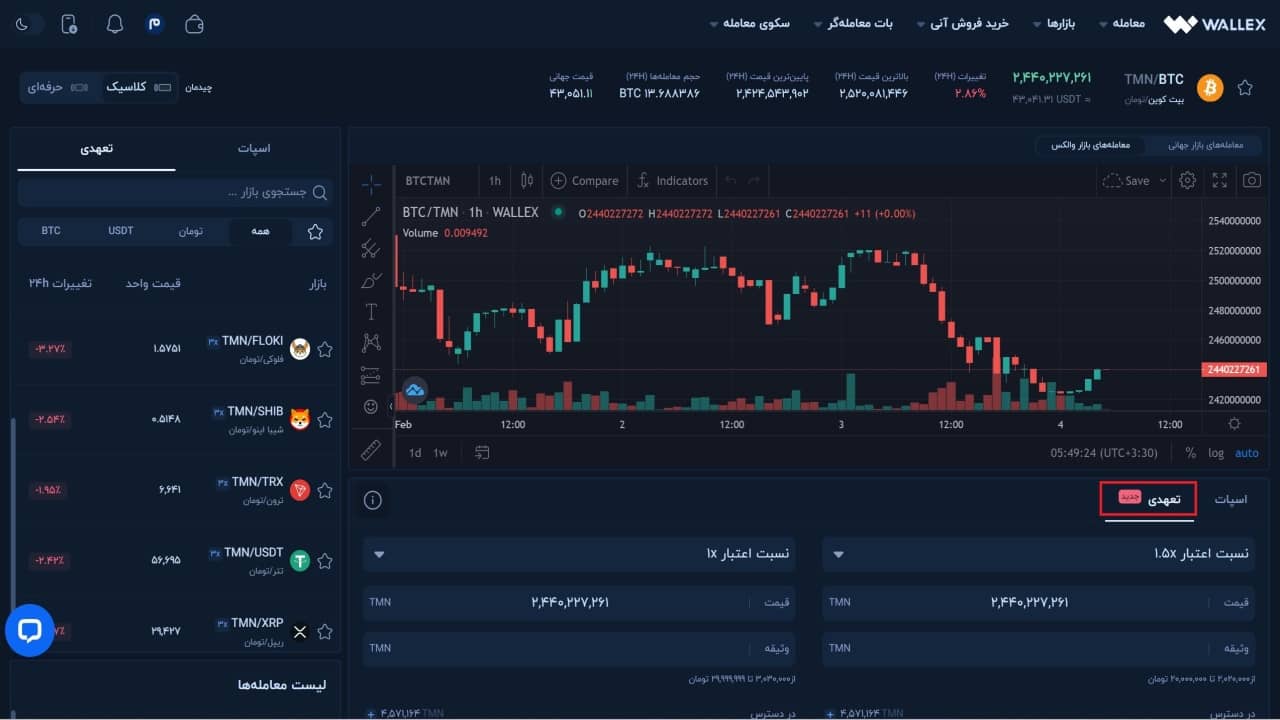Switch to the اسپات market list tab
The image size is (1280, 720).
click(254, 148)
